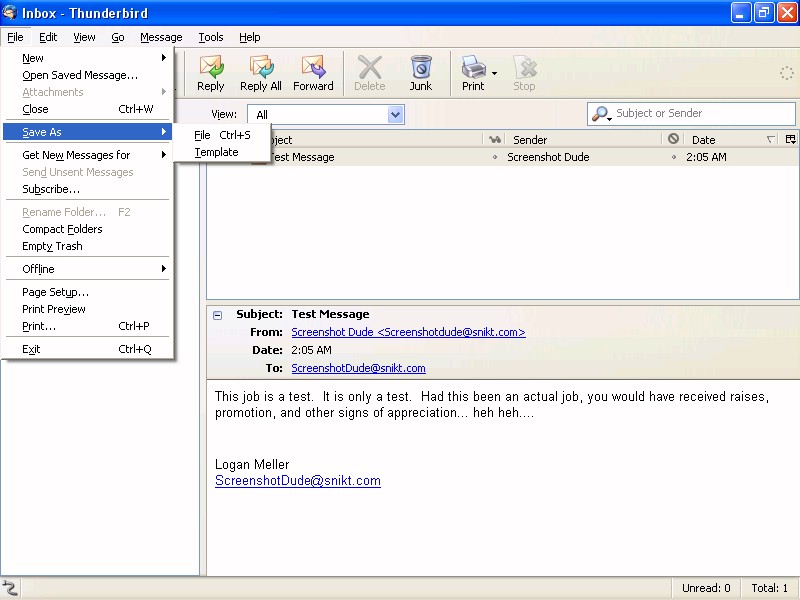Screen dimensions: 800x600
Task: Click the Reply toolbar icon
Action: pyautogui.click(x=211, y=73)
